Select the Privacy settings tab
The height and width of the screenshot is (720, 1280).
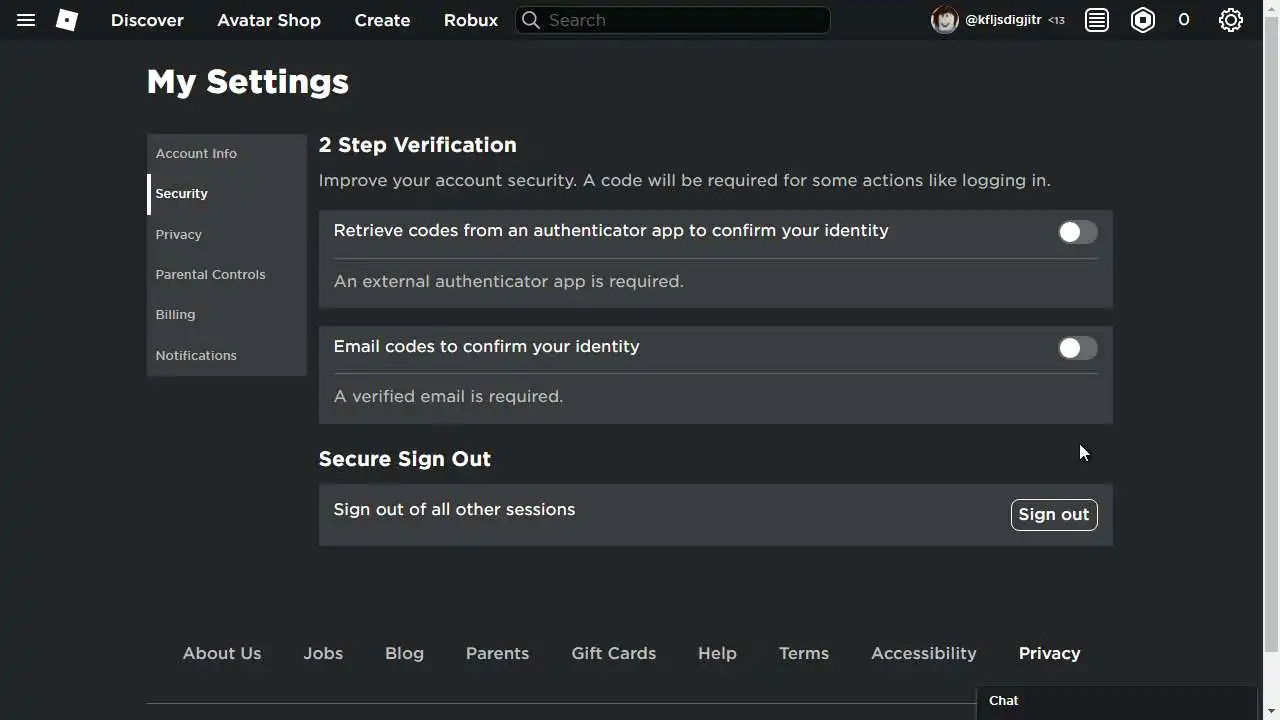(179, 235)
